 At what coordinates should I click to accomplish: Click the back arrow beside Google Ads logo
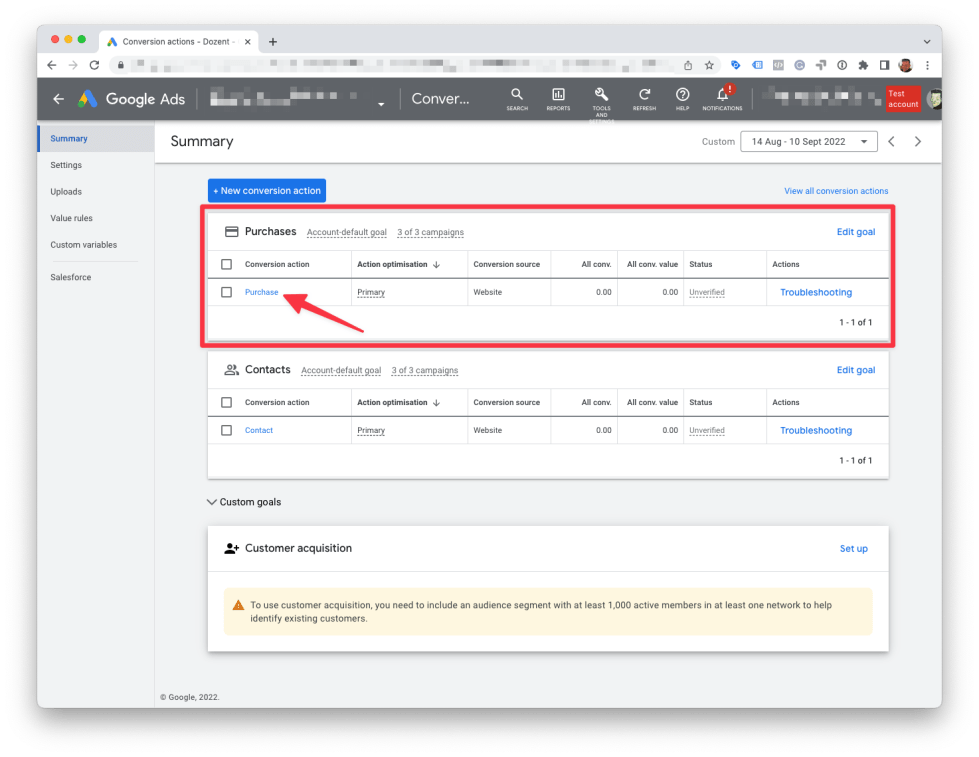pos(58,99)
